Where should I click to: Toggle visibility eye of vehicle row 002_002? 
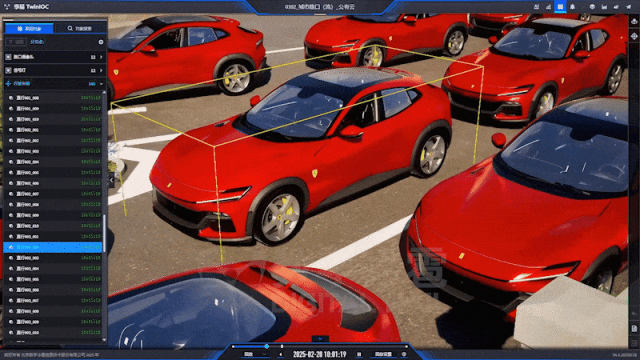click(x=11, y=140)
